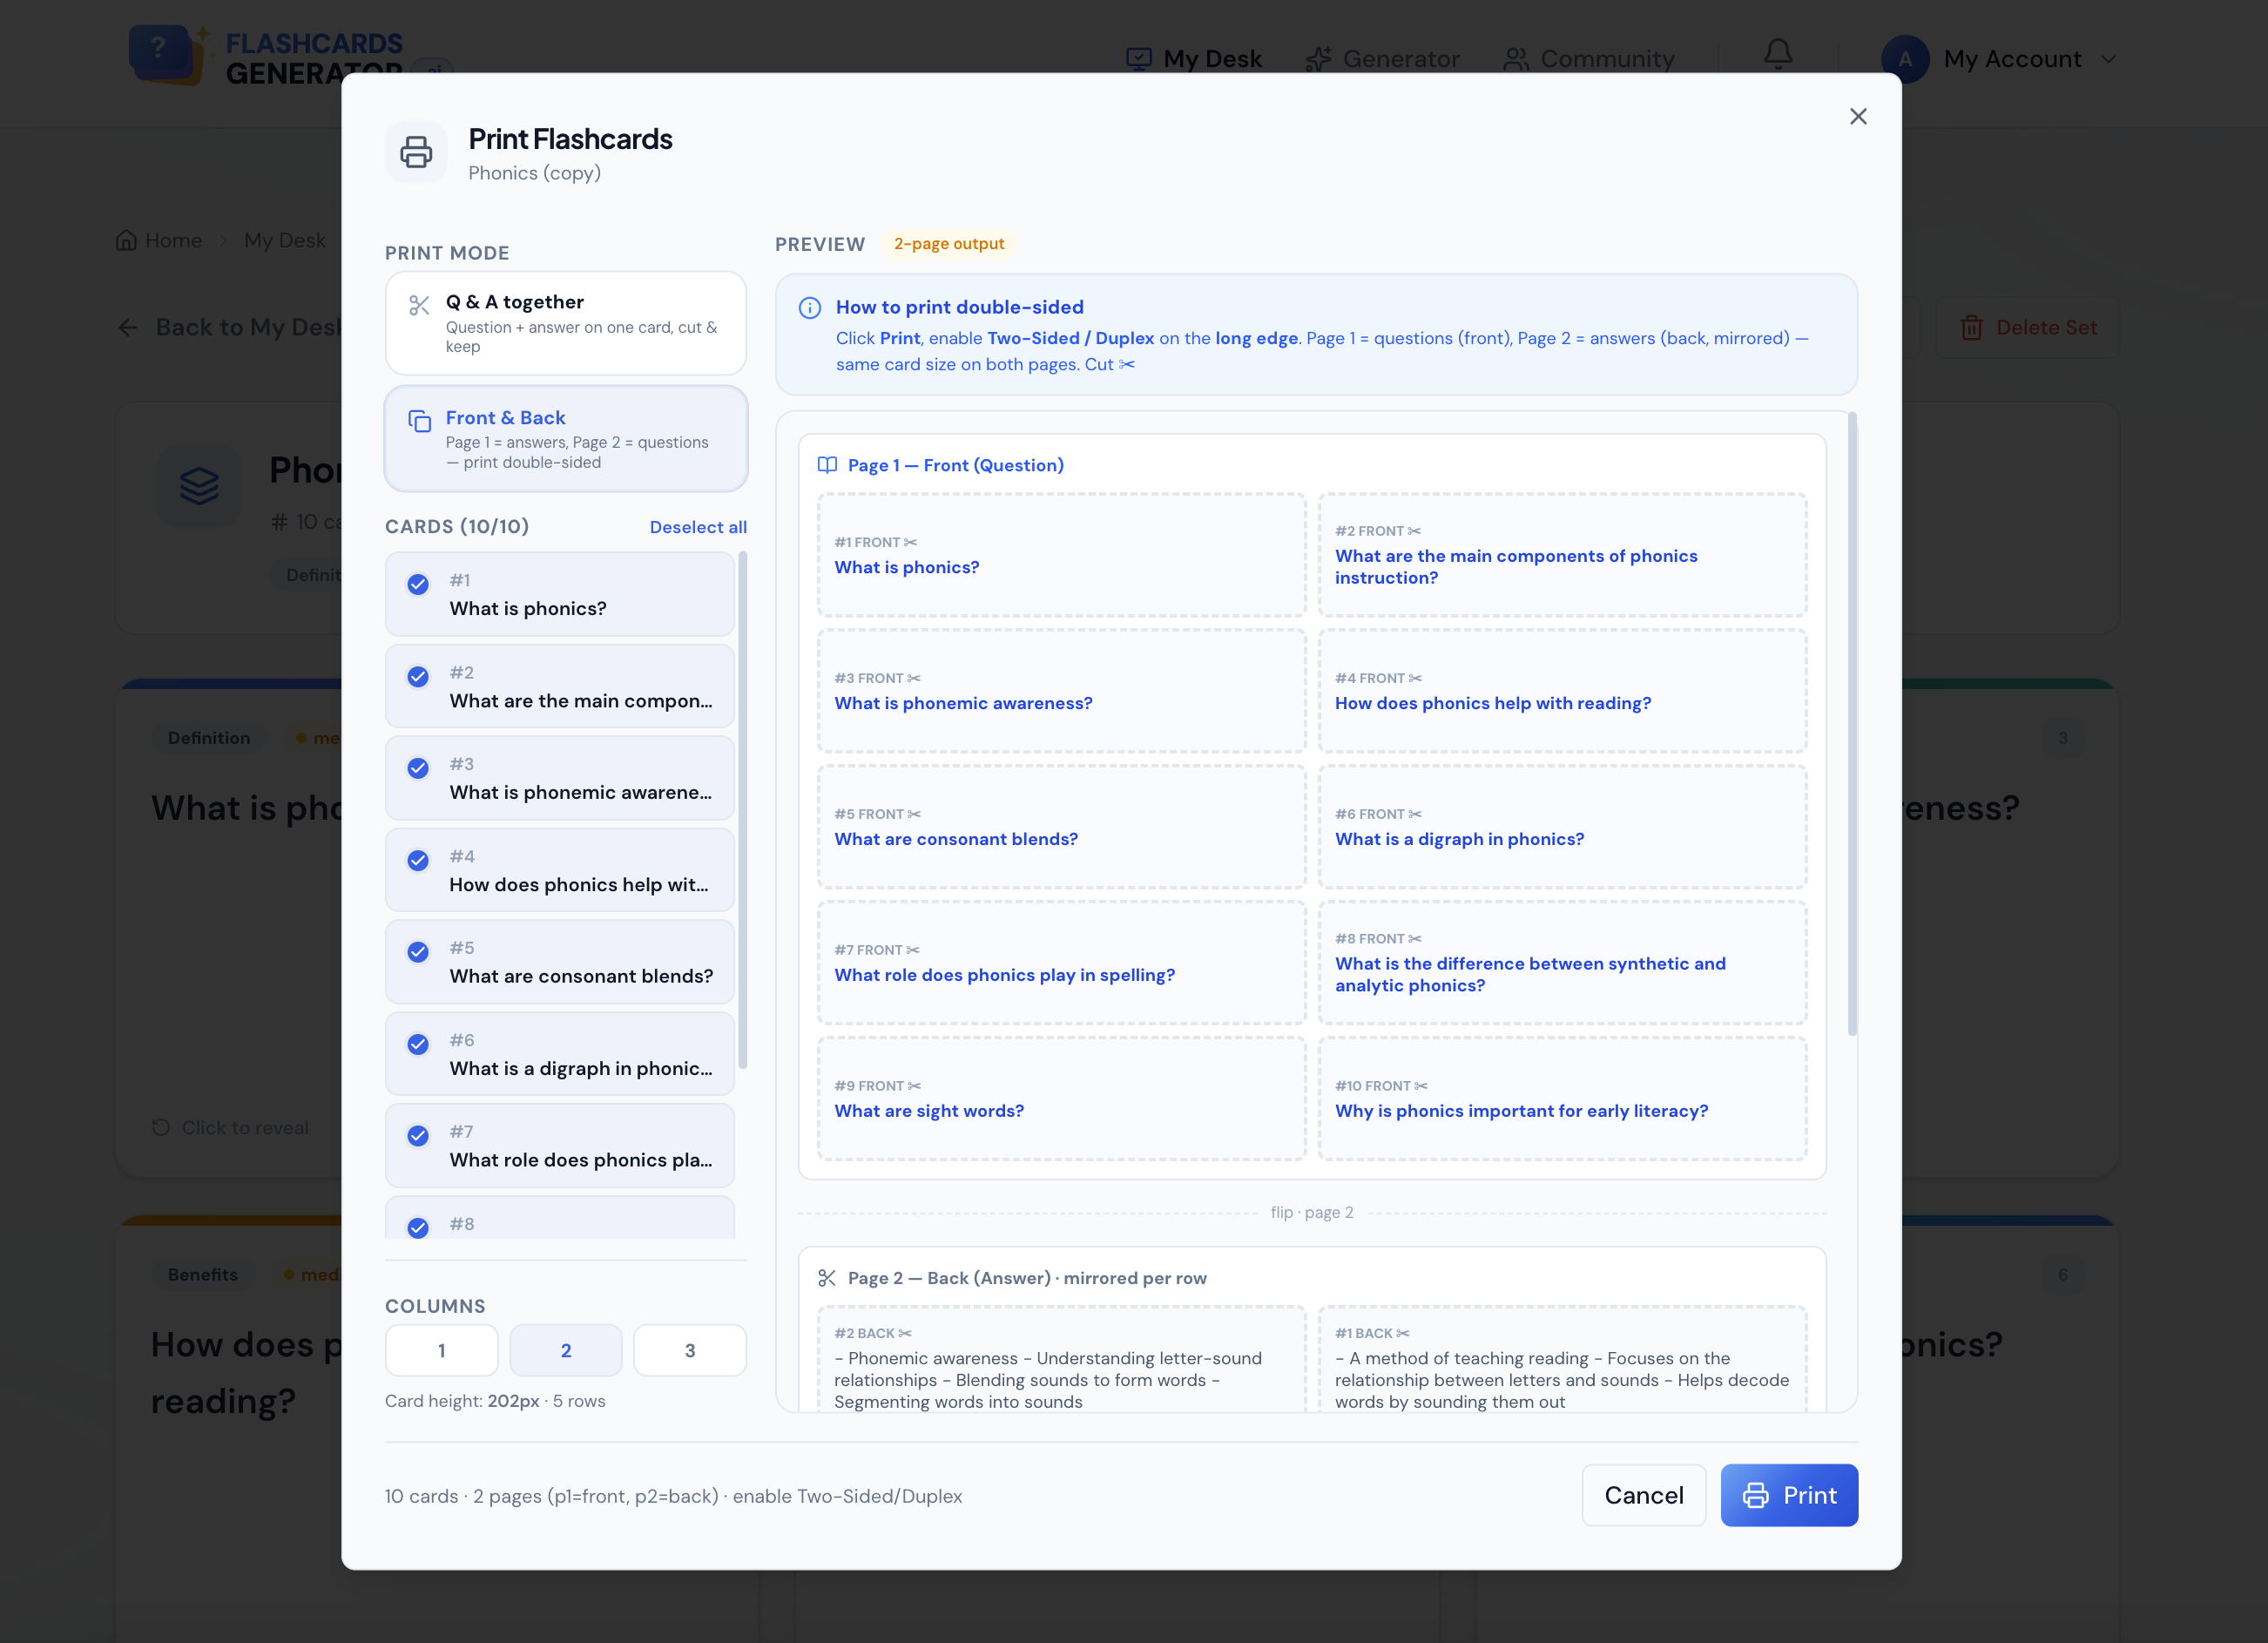This screenshot has width=2268, height=1643.
Task: Click the info icon in double-sided tip
Action: click(x=809, y=308)
